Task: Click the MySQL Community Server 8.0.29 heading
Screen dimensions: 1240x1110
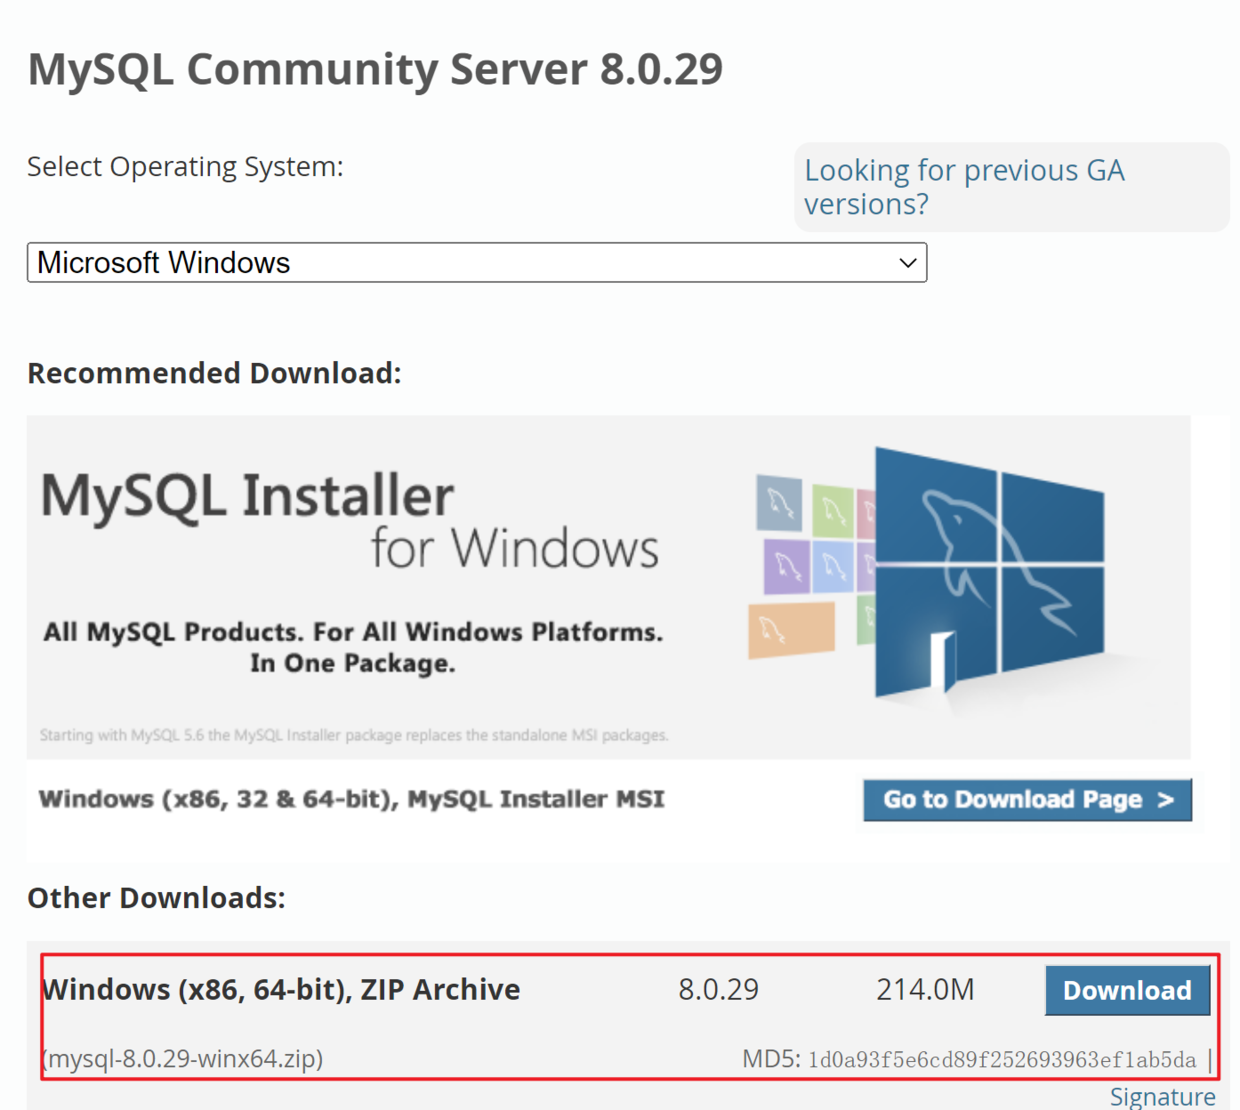Action: click(x=375, y=69)
